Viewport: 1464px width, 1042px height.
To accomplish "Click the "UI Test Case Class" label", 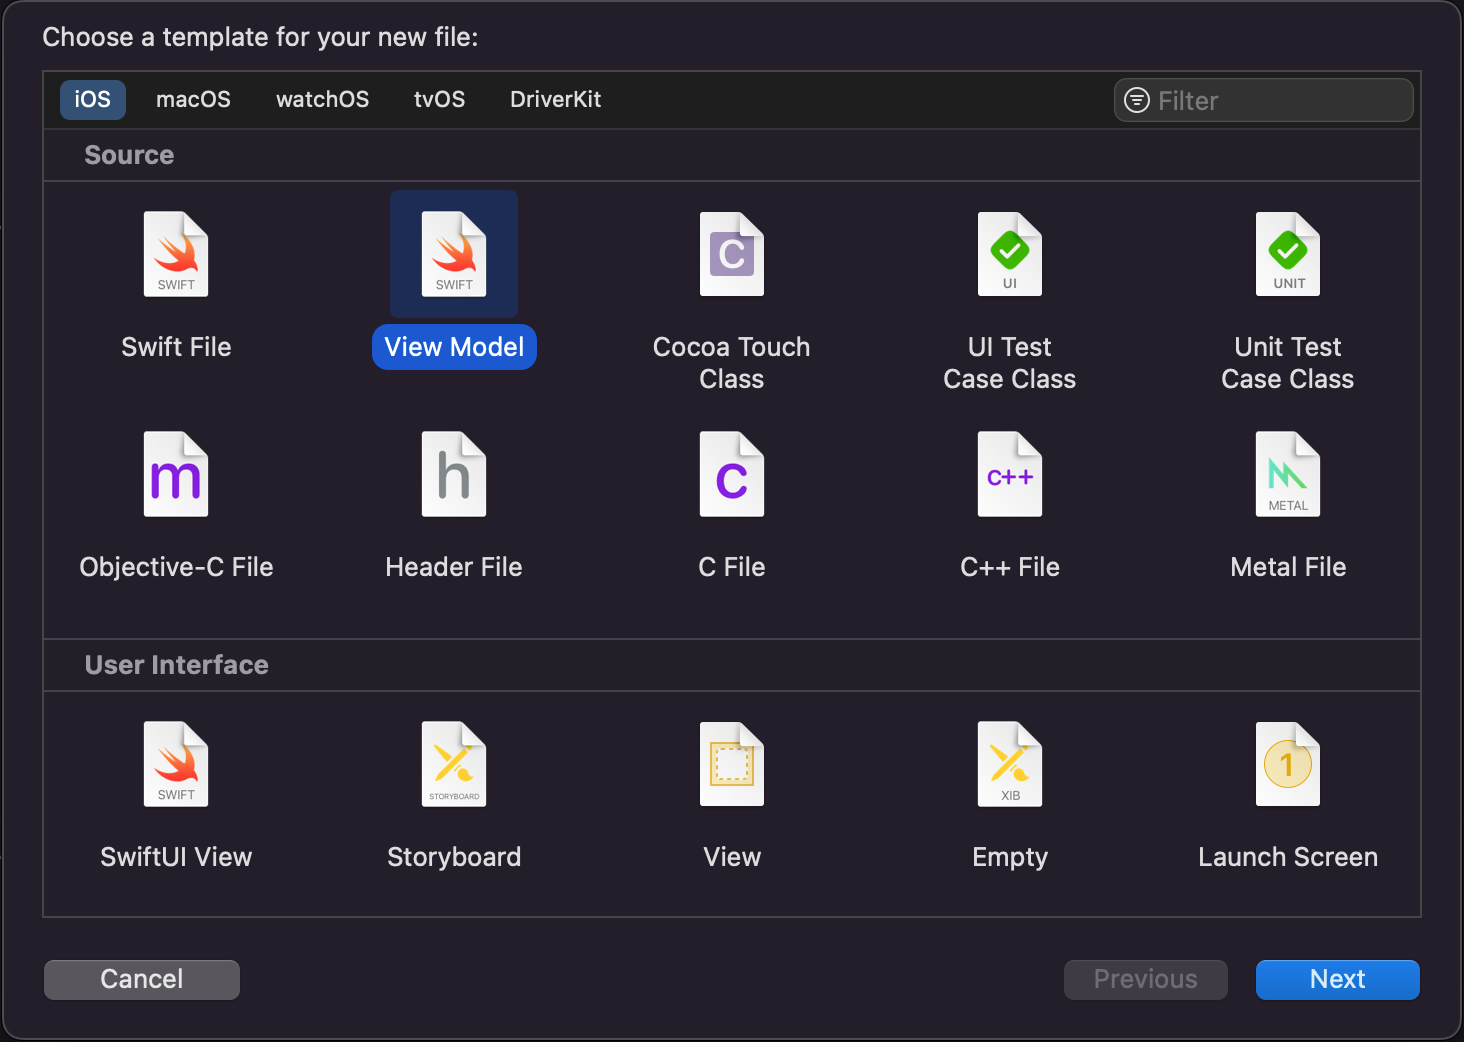I will coord(1010,363).
